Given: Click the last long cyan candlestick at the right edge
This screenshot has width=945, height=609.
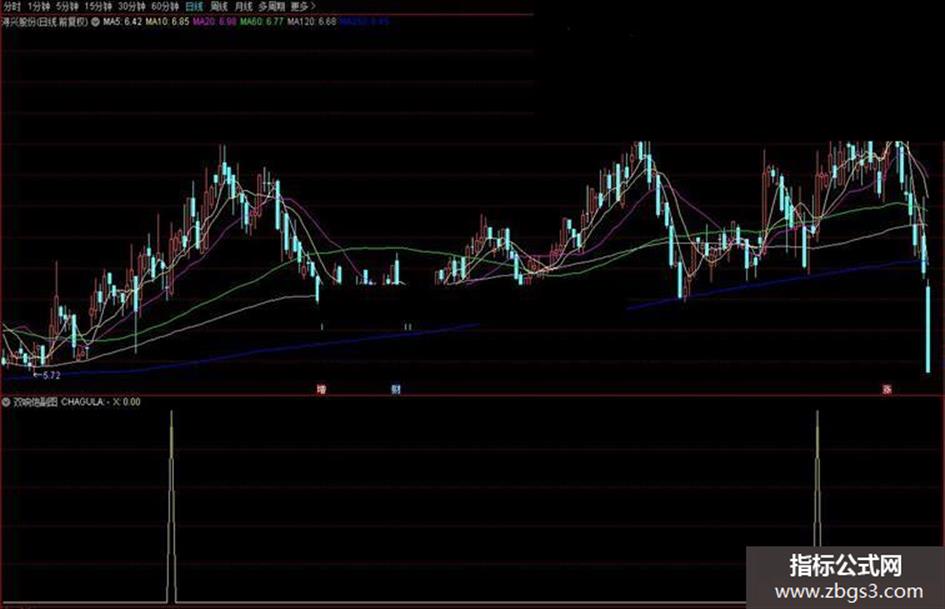Looking at the screenshot, I should tap(928, 329).
